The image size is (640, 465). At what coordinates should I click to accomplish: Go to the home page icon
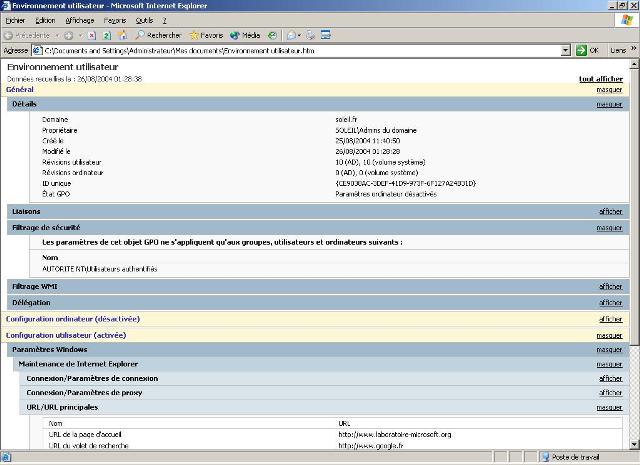[122, 35]
